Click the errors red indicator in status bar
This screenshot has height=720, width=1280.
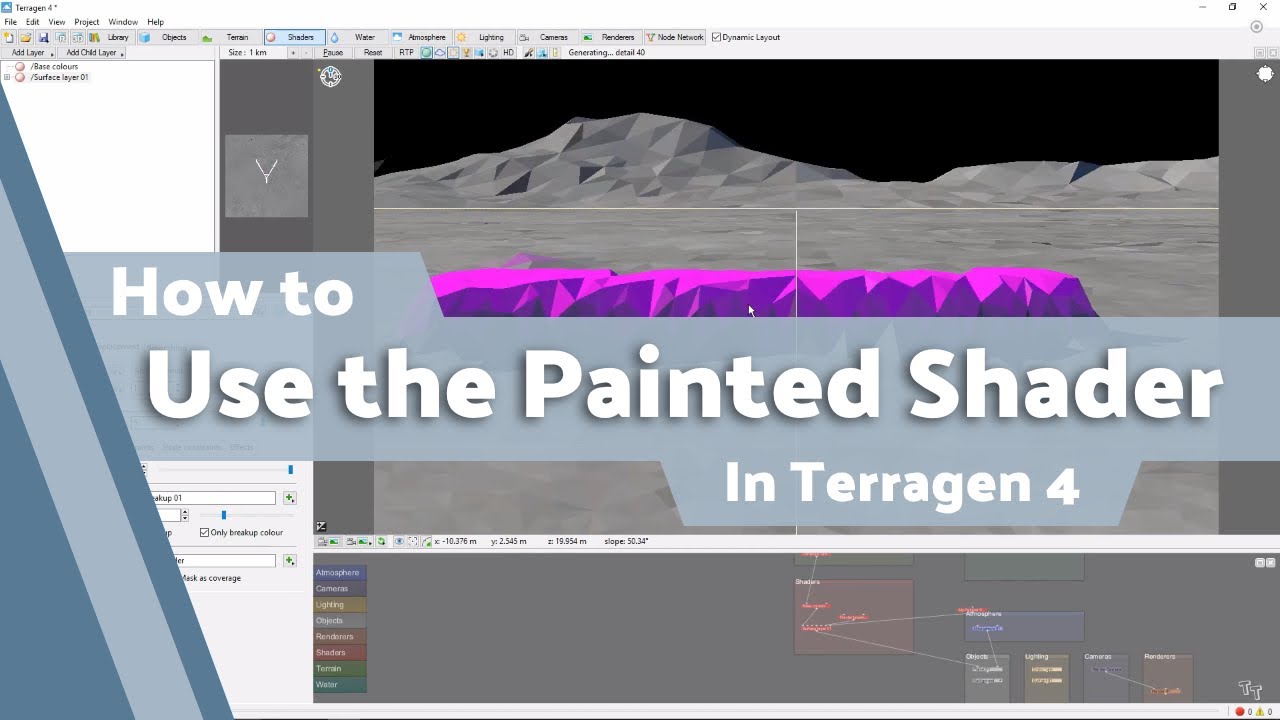(x=1240, y=712)
